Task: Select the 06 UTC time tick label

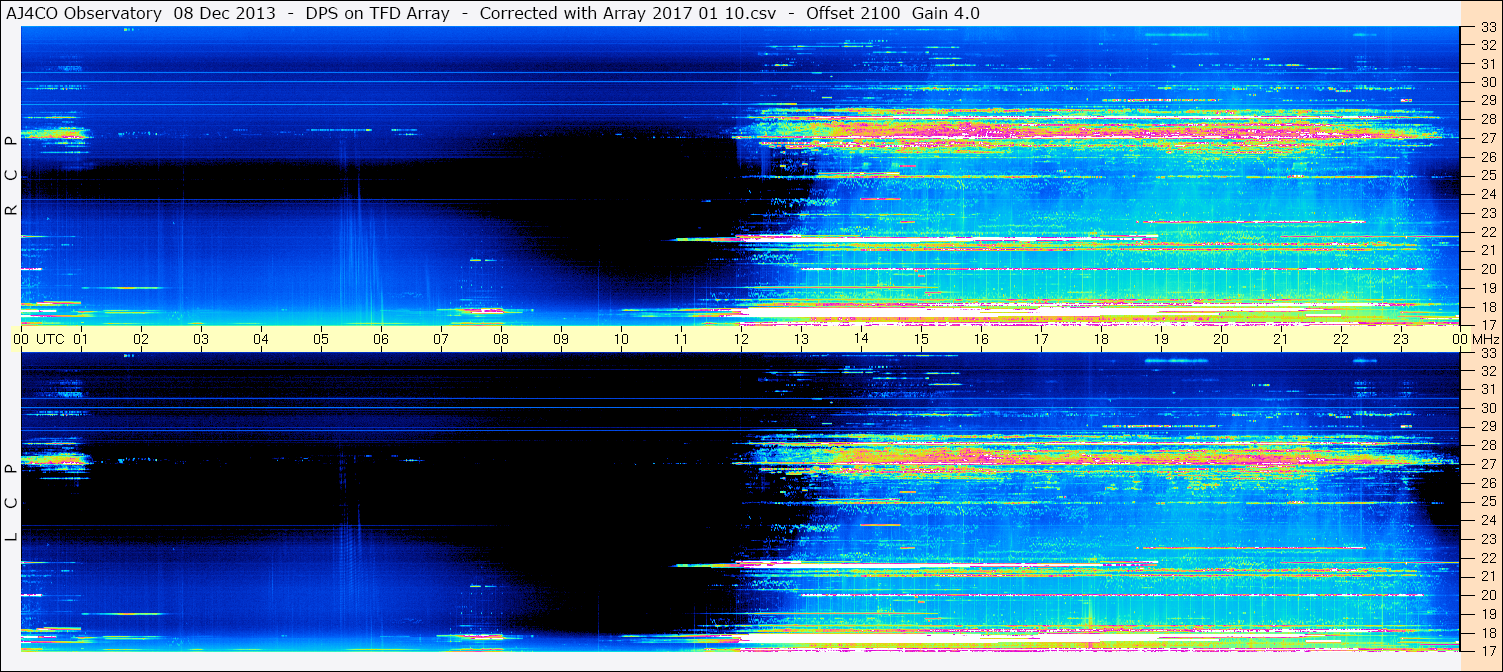Action: click(381, 339)
